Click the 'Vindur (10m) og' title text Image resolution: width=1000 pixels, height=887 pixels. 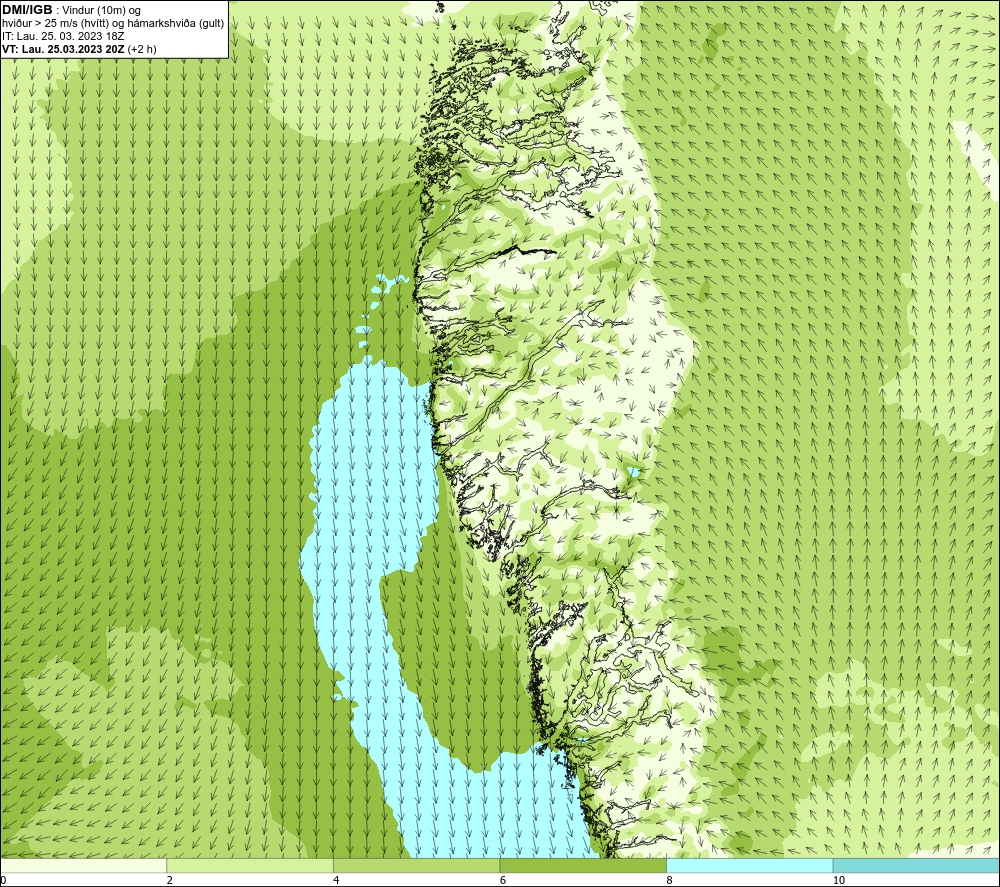(101, 10)
